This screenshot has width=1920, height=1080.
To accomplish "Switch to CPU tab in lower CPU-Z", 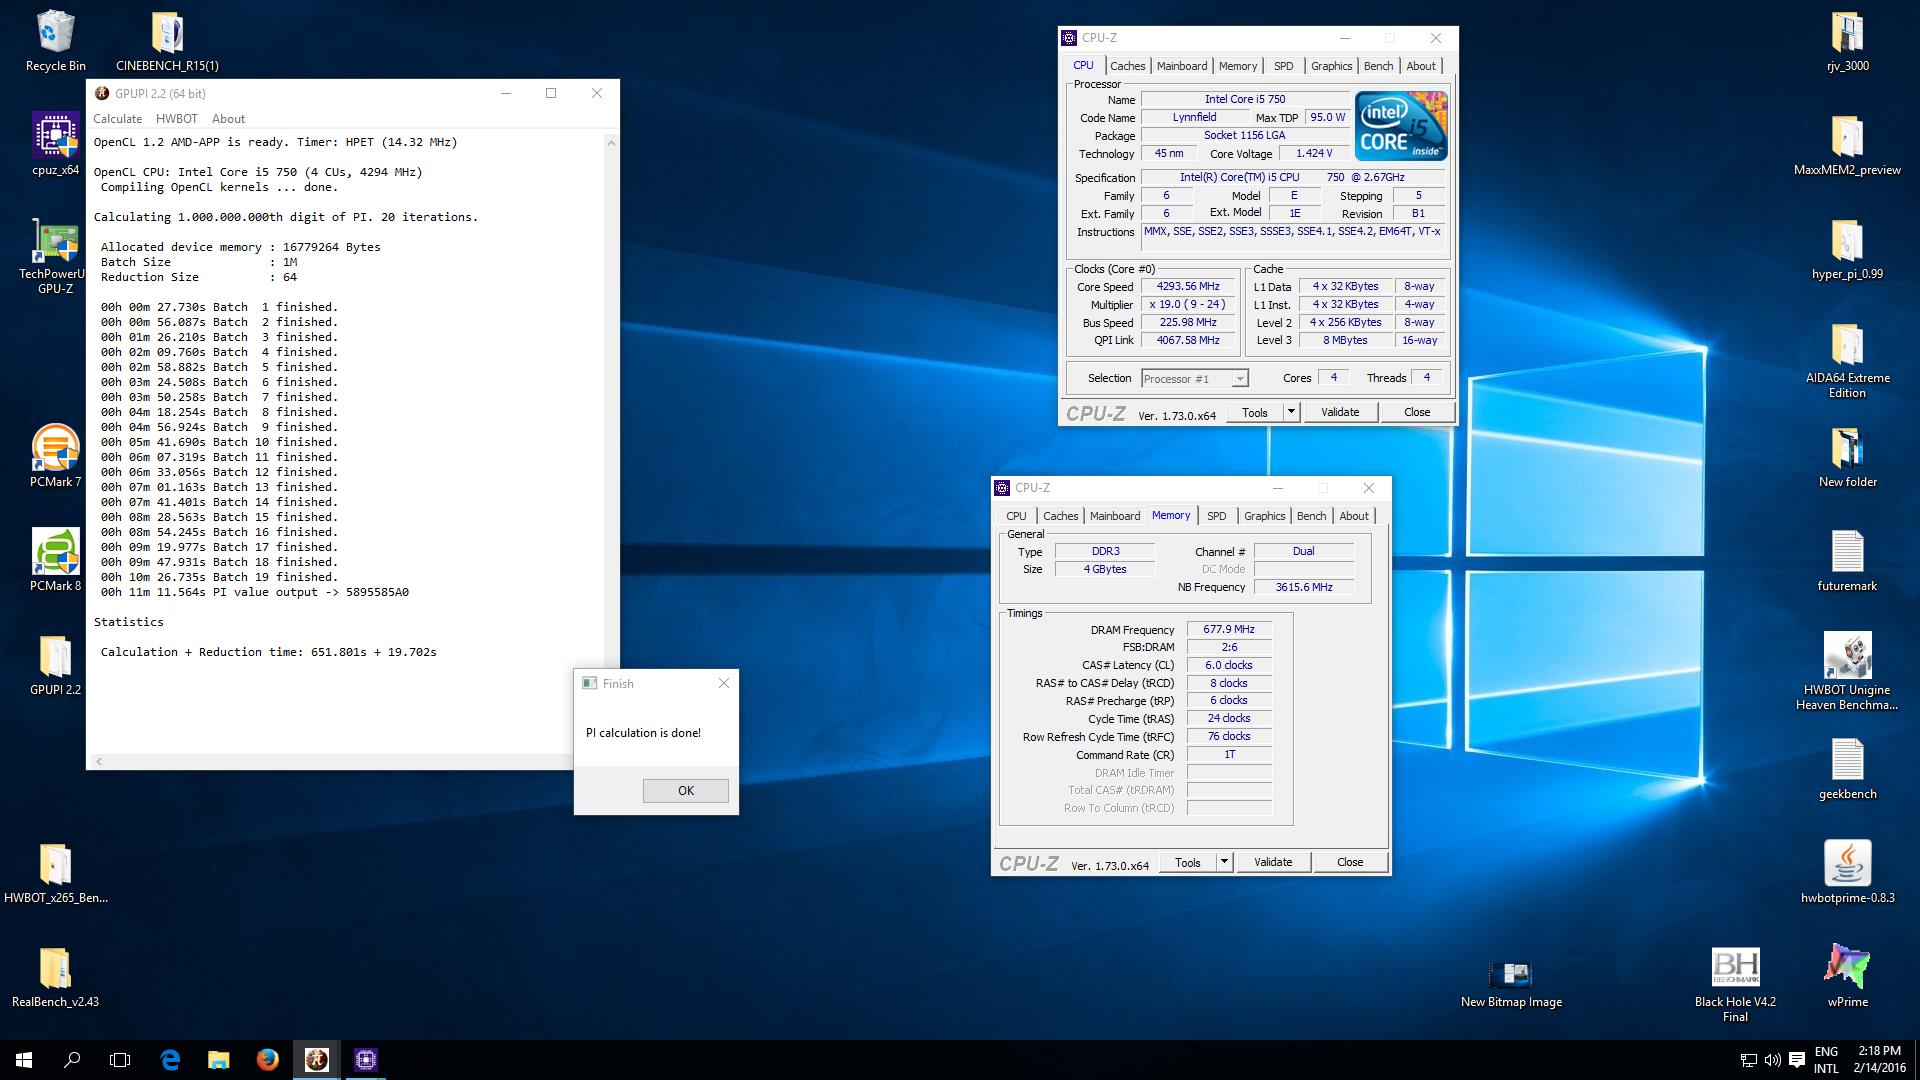I will coord(1016,516).
